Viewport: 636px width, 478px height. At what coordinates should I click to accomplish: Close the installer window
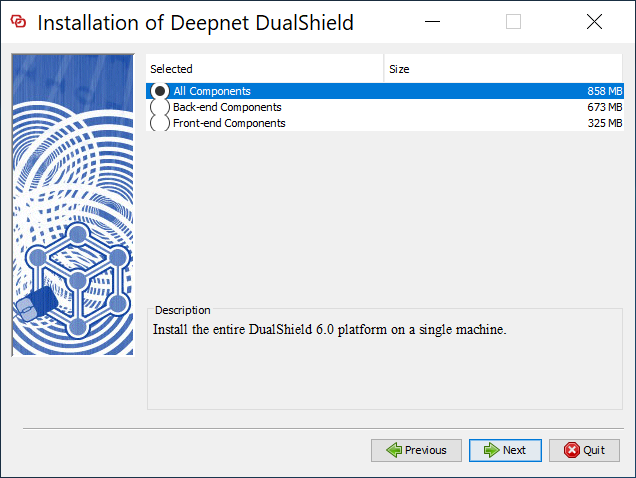(x=594, y=22)
